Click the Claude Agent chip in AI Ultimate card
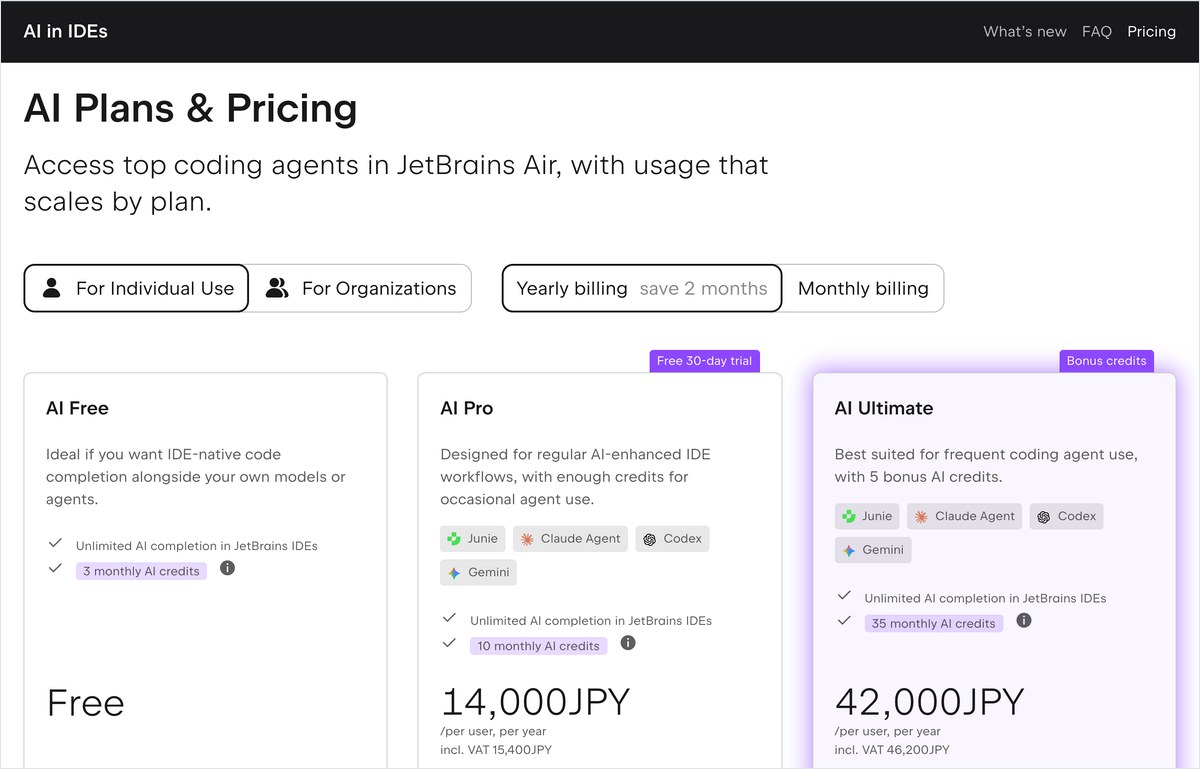The width and height of the screenshot is (1200, 769). (965, 516)
